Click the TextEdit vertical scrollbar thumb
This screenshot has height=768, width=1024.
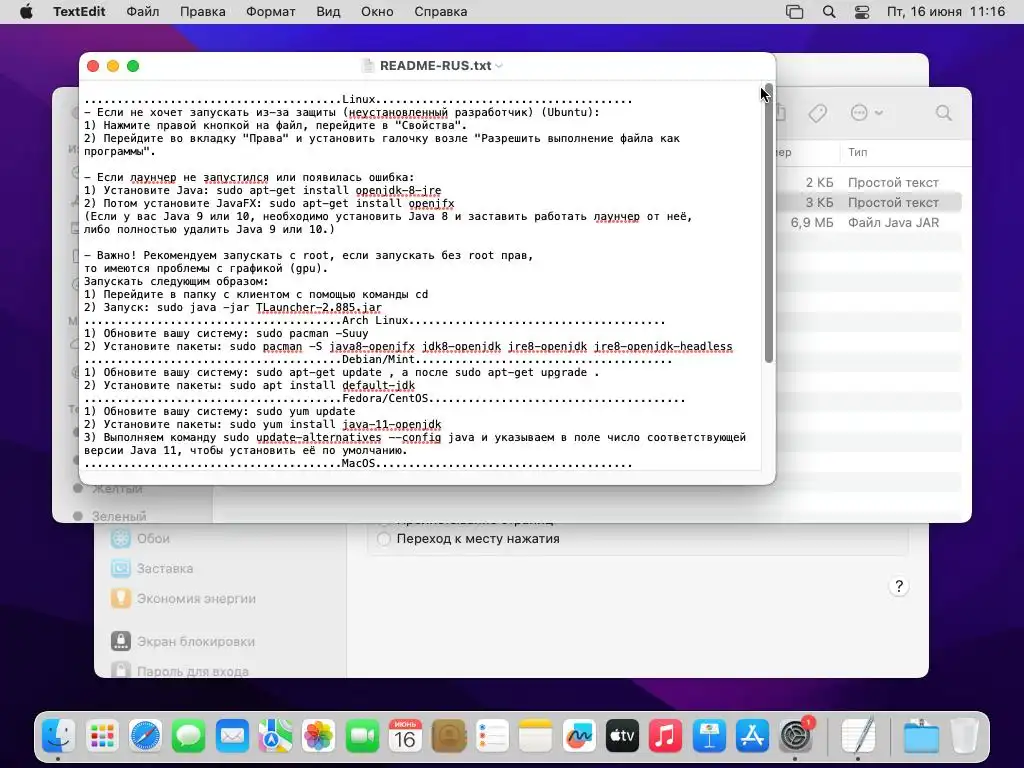tap(769, 223)
